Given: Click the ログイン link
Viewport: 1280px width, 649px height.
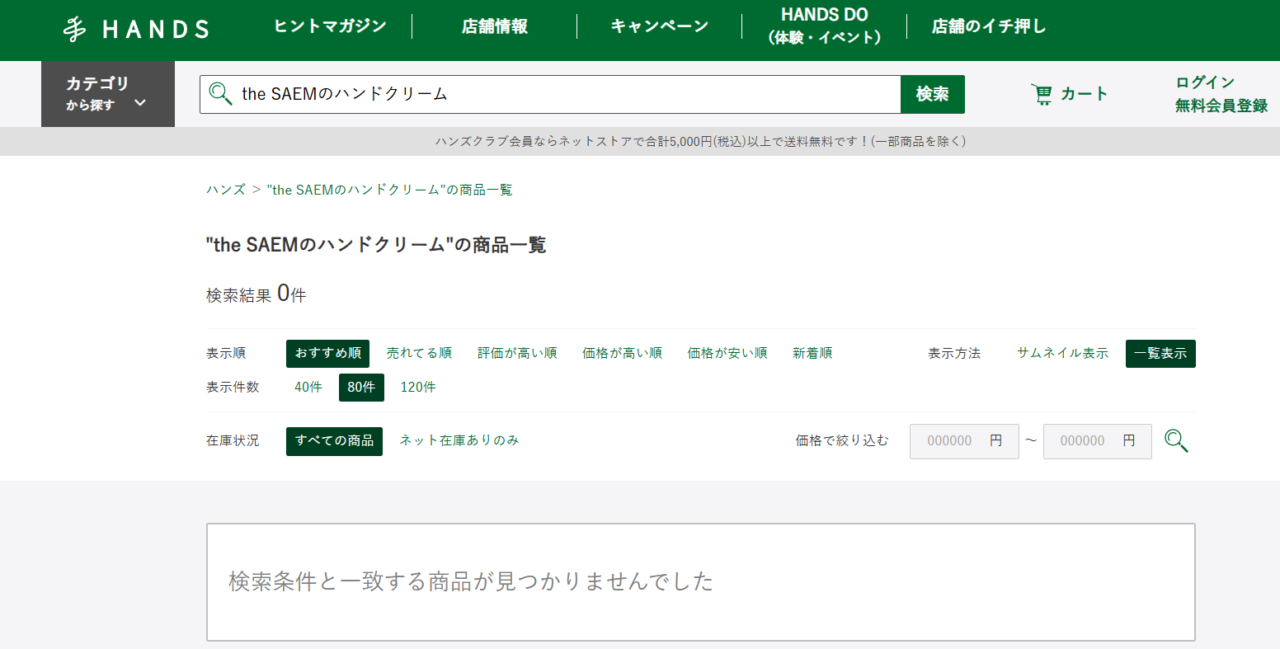Looking at the screenshot, I should coord(1205,82).
